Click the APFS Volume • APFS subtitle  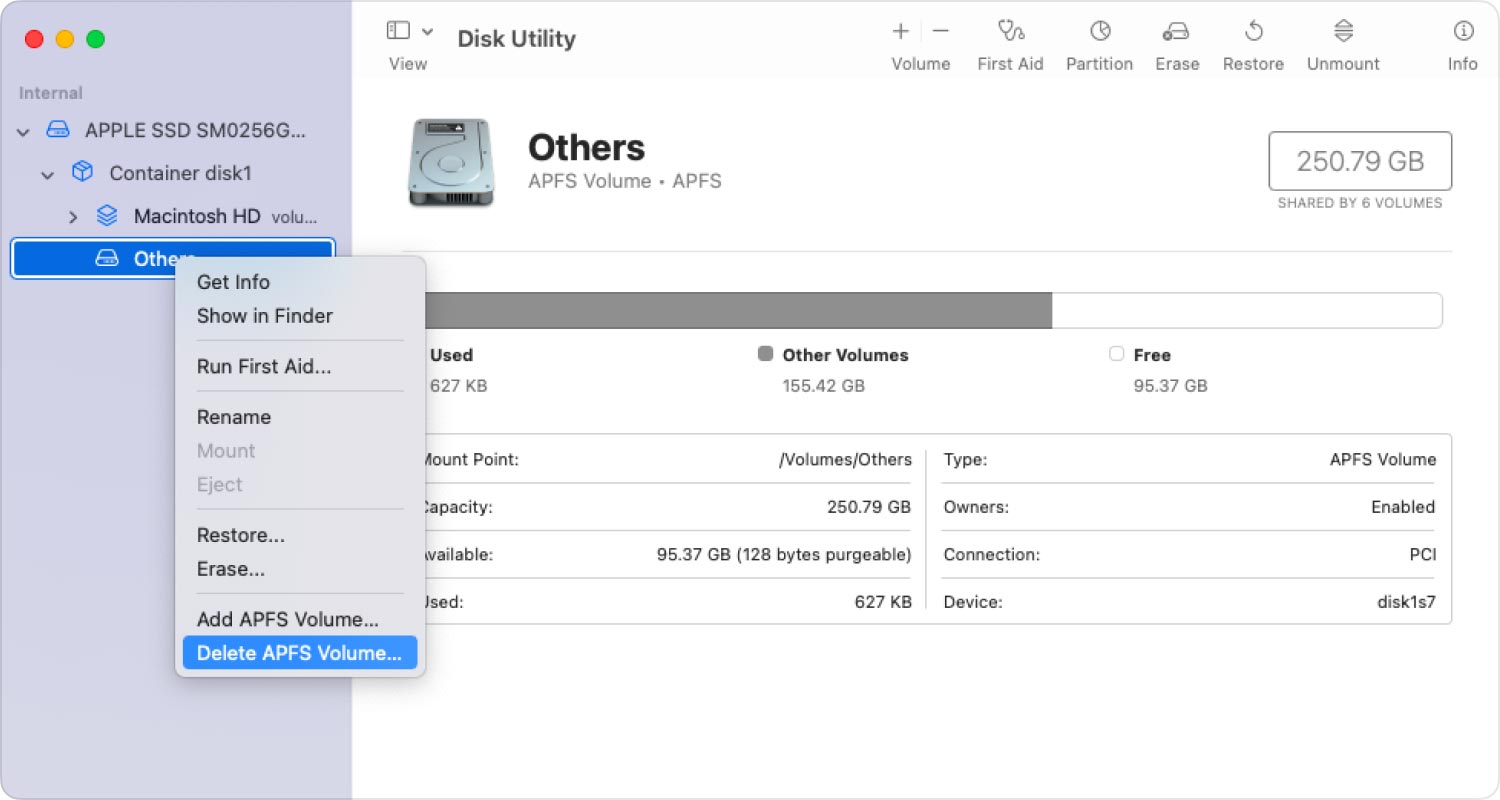tap(625, 181)
